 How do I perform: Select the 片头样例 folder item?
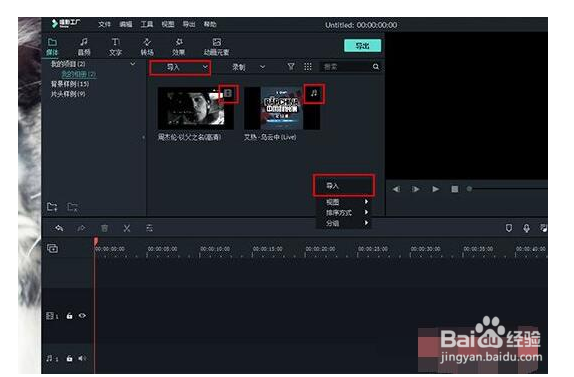(x=68, y=94)
